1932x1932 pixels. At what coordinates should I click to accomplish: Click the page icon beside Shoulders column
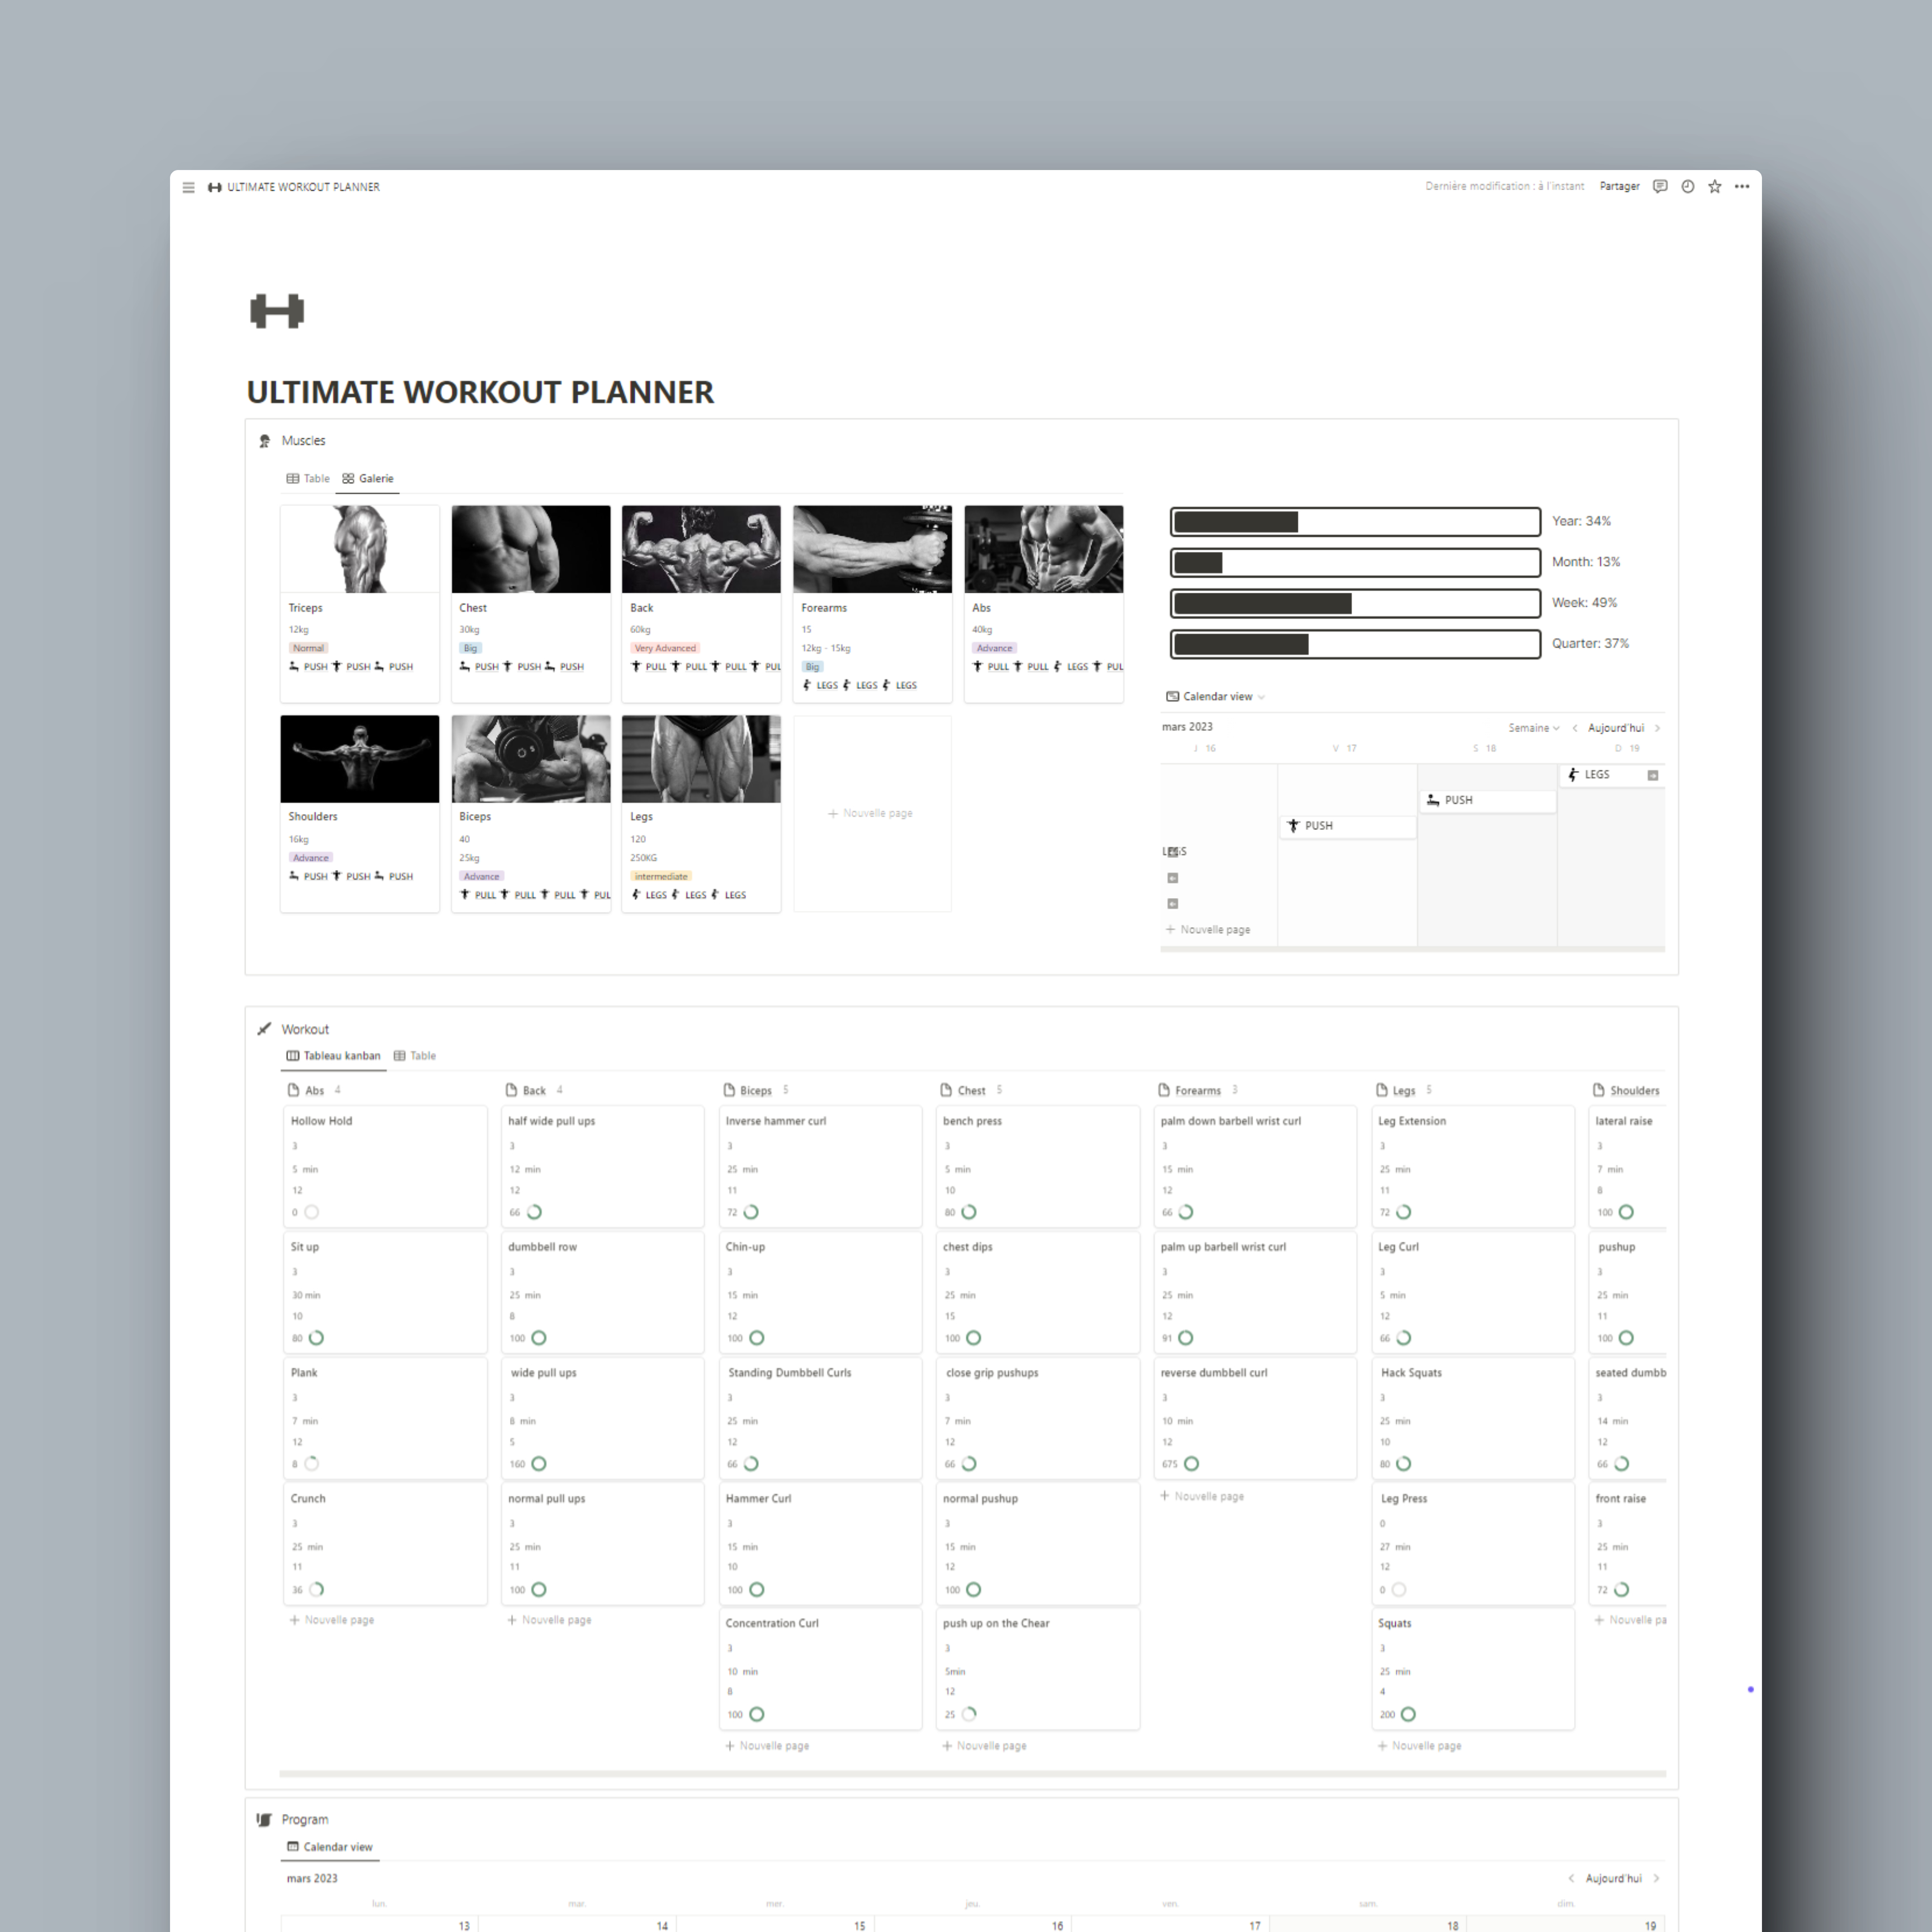coord(1599,1090)
